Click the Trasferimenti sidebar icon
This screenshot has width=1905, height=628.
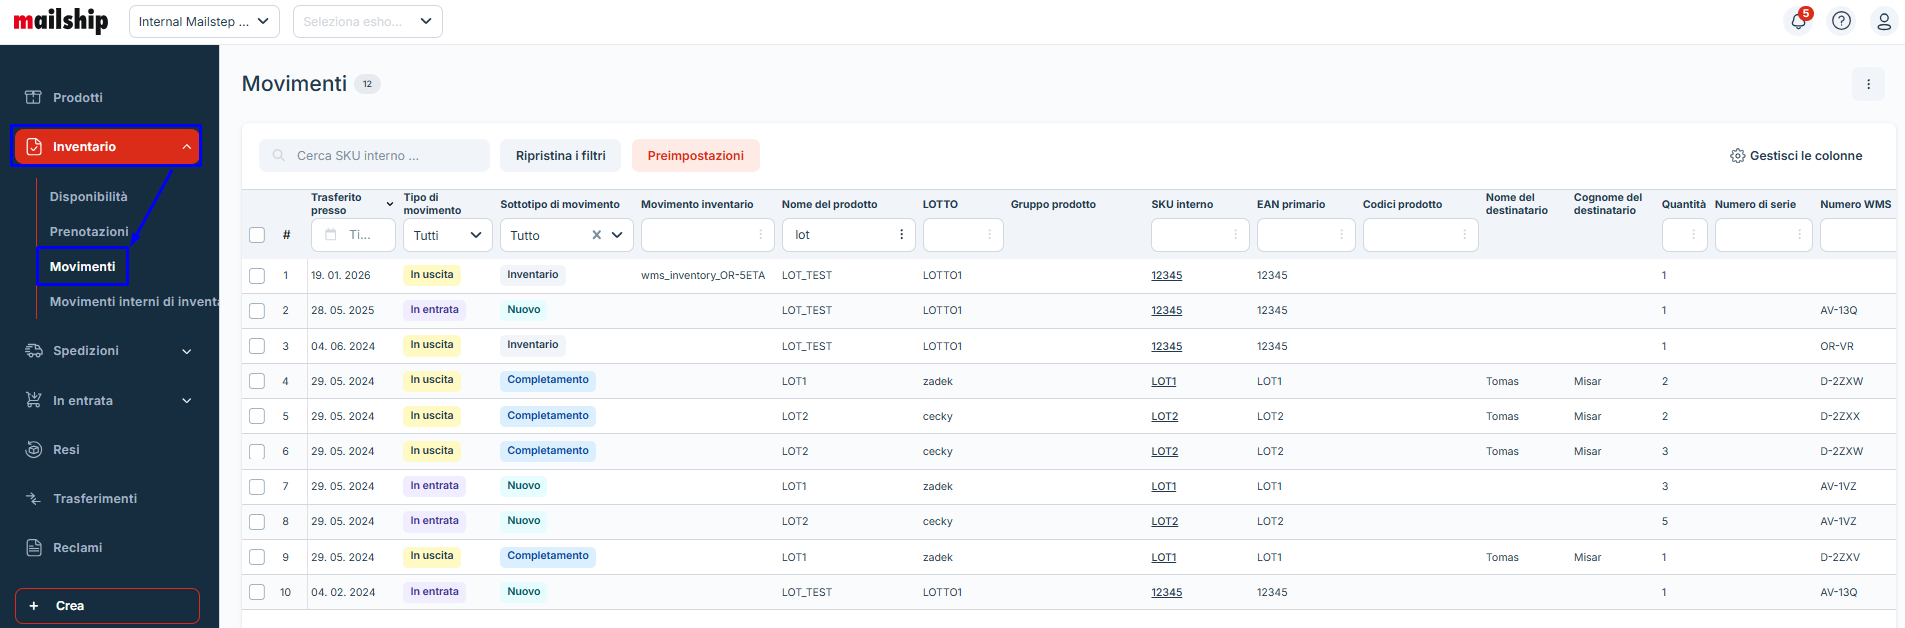[34, 499]
